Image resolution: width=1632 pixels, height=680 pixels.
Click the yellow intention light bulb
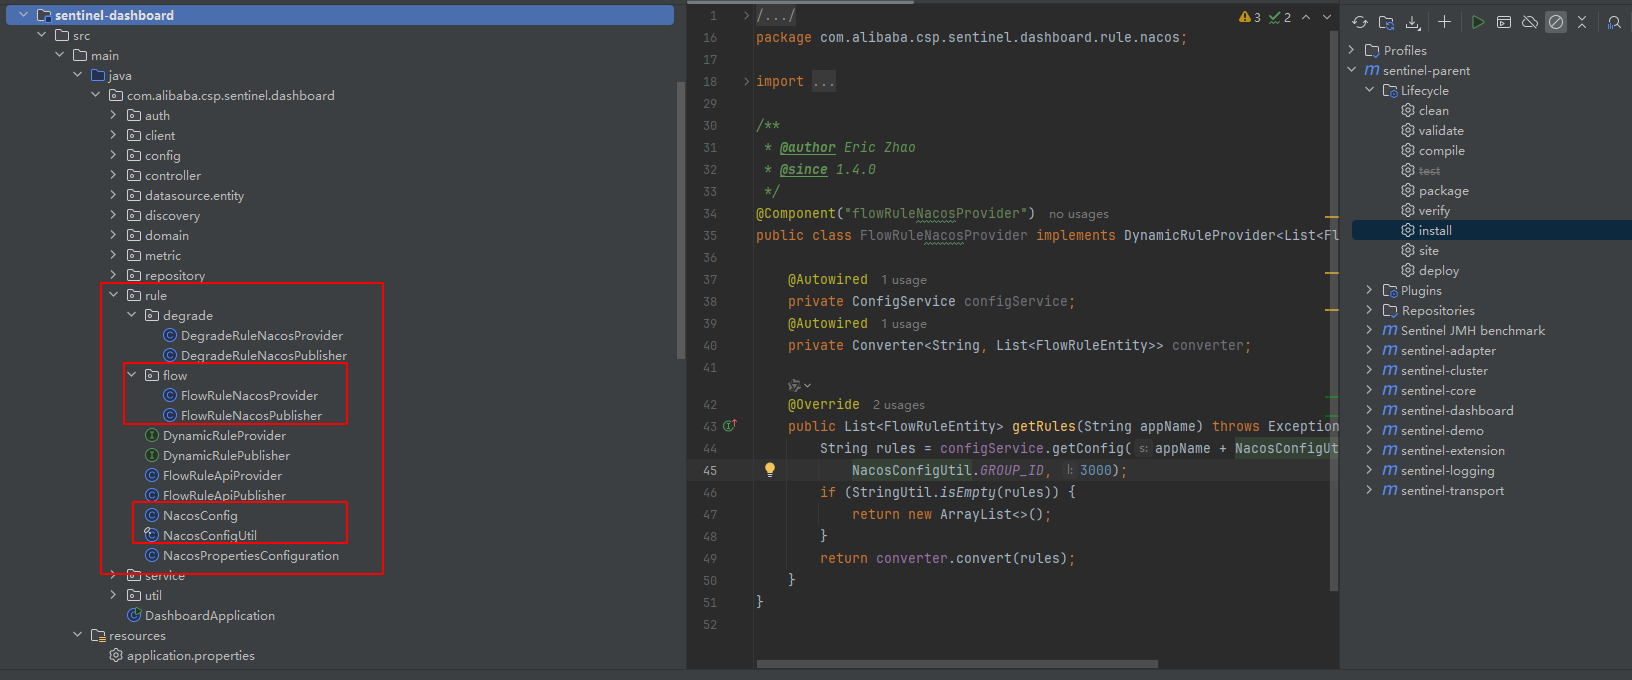tap(770, 470)
